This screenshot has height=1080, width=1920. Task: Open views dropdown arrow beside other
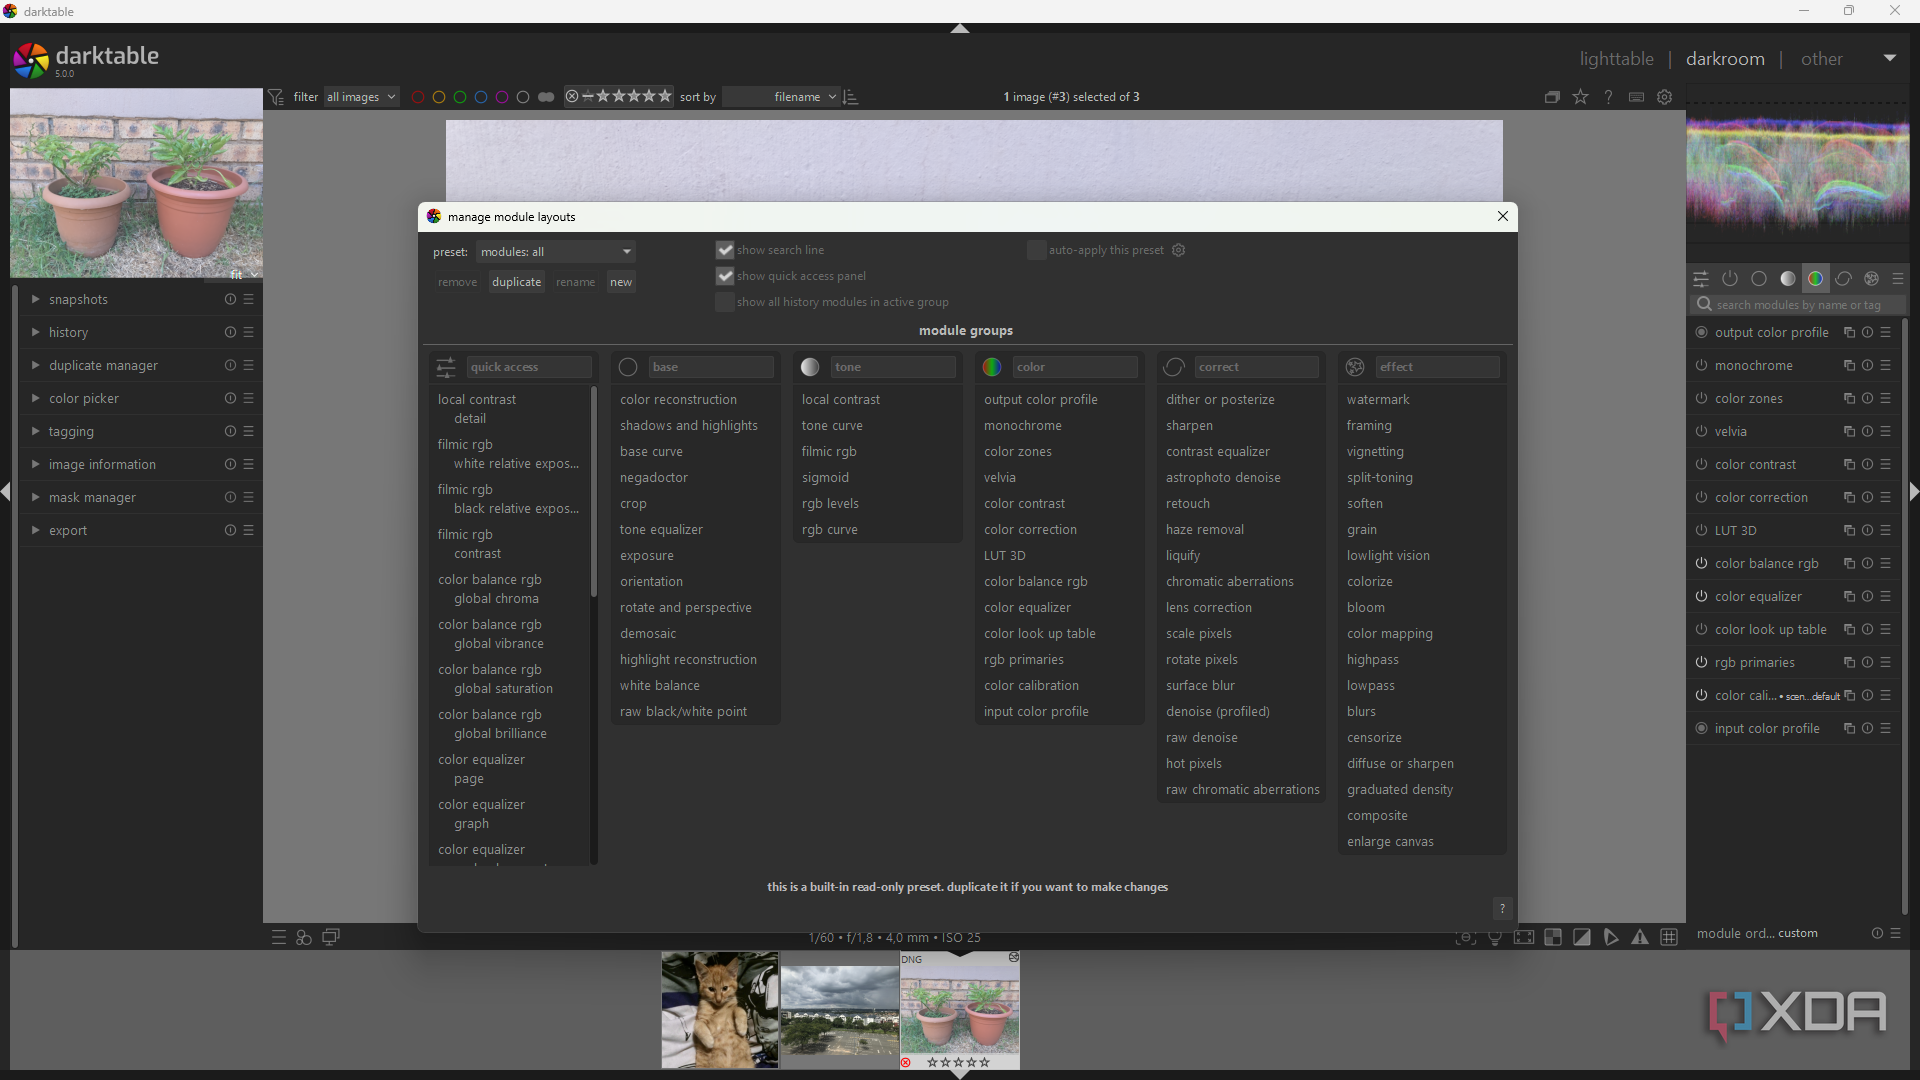pyautogui.click(x=1890, y=58)
